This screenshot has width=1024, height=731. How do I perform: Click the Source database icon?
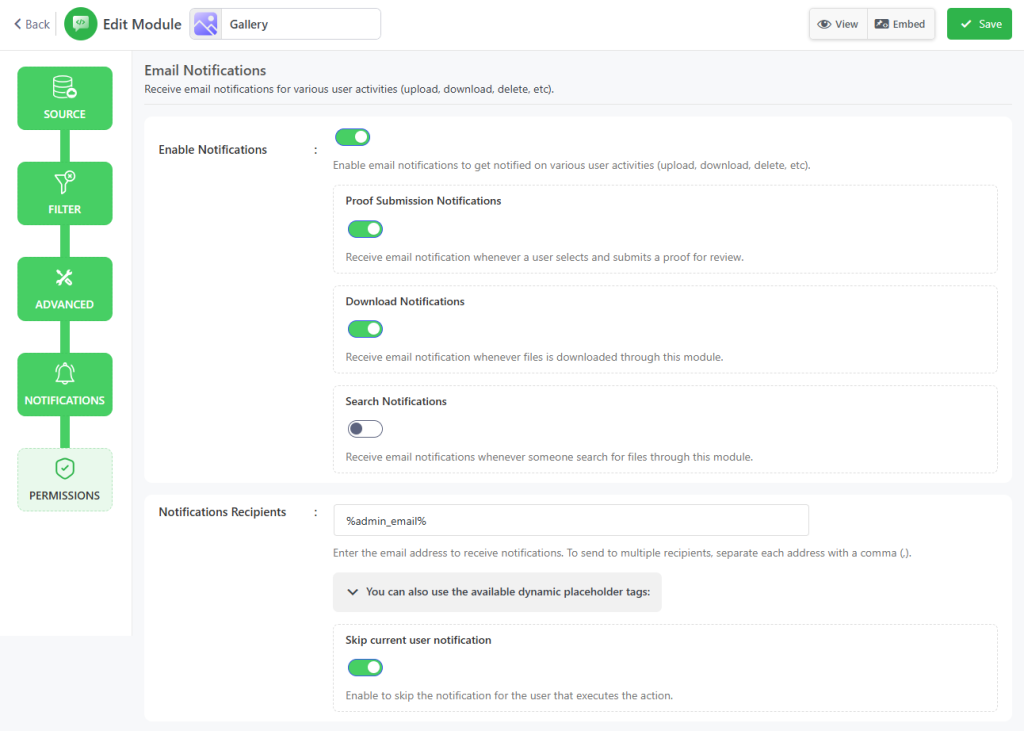click(x=65, y=87)
